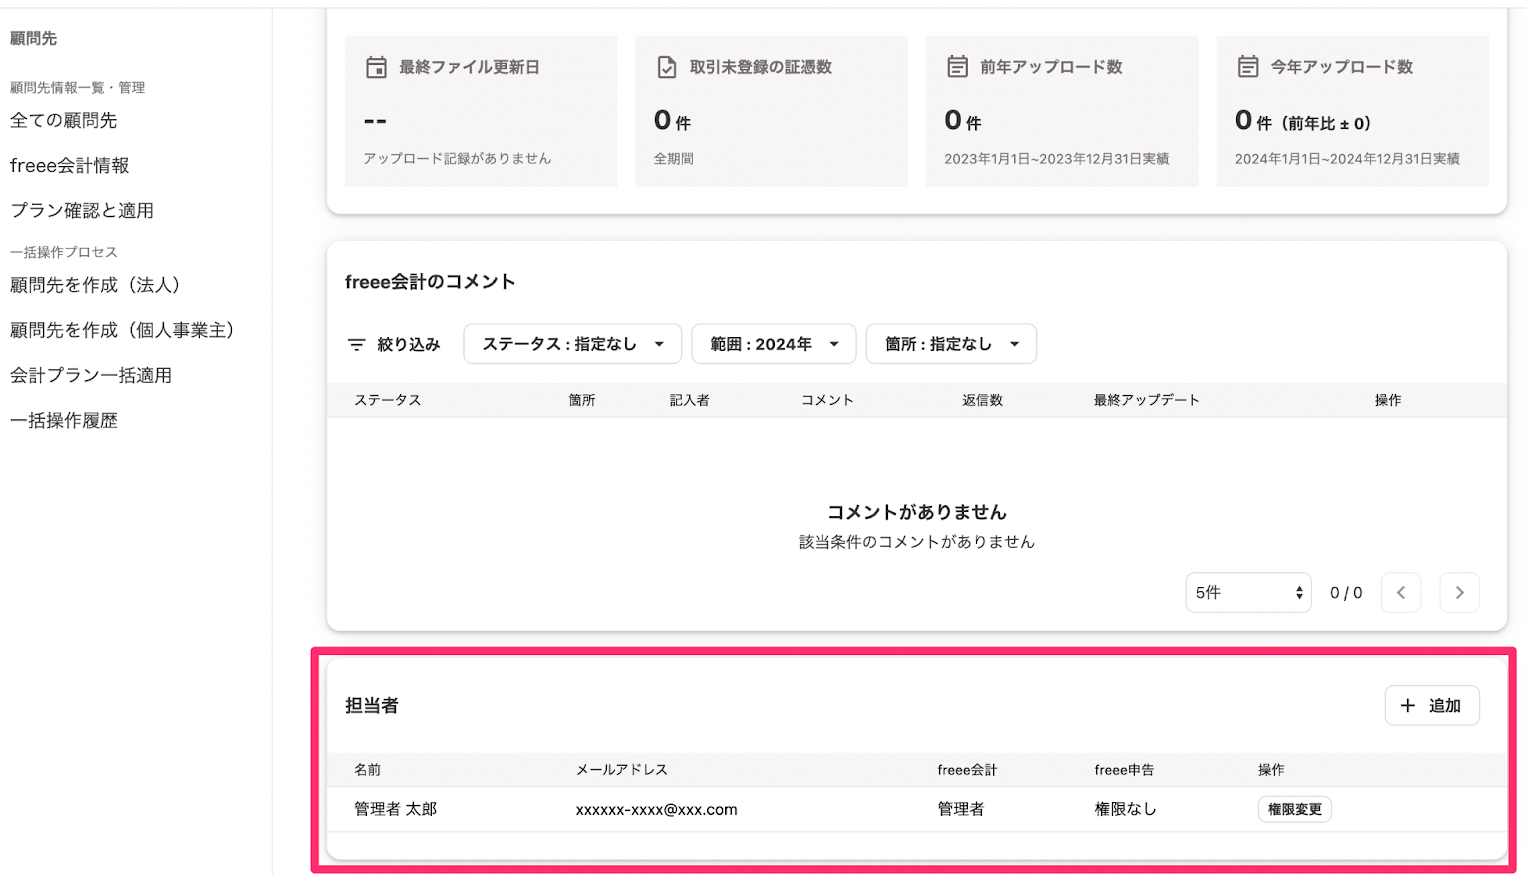Open 全ての顧問先 in sidebar

coord(64,120)
